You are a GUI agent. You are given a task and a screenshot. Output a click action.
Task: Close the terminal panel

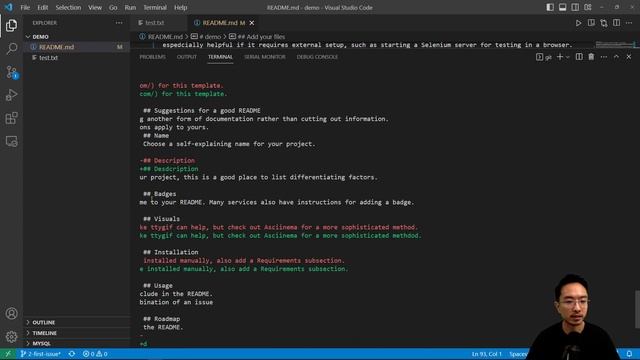[x=629, y=57]
